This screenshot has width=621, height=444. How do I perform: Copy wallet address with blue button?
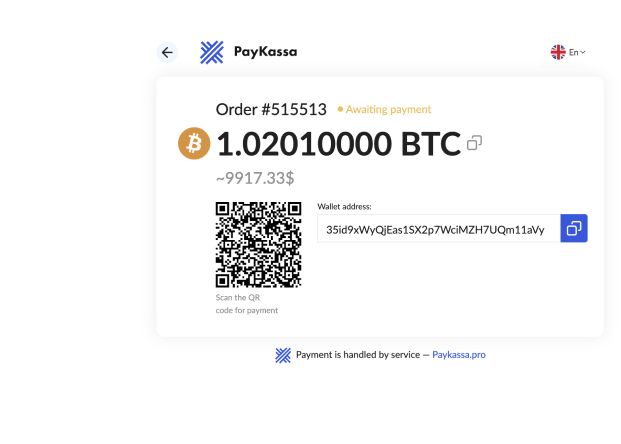(x=574, y=228)
